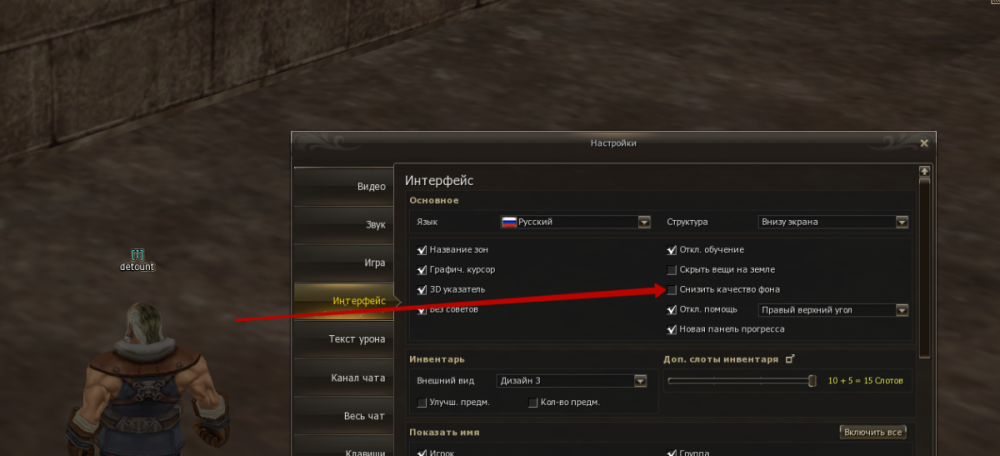Image resolution: width=1000 pixels, height=456 pixels.
Task: Click the inventory slots slider handle
Action: click(x=812, y=381)
